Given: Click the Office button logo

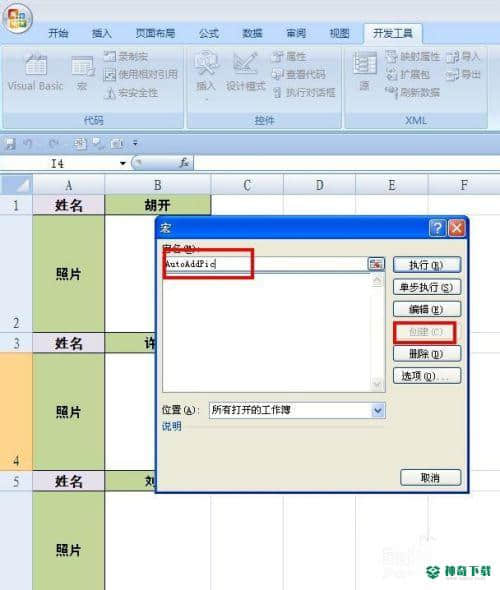Looking at the screenshot, I should 17,18.
